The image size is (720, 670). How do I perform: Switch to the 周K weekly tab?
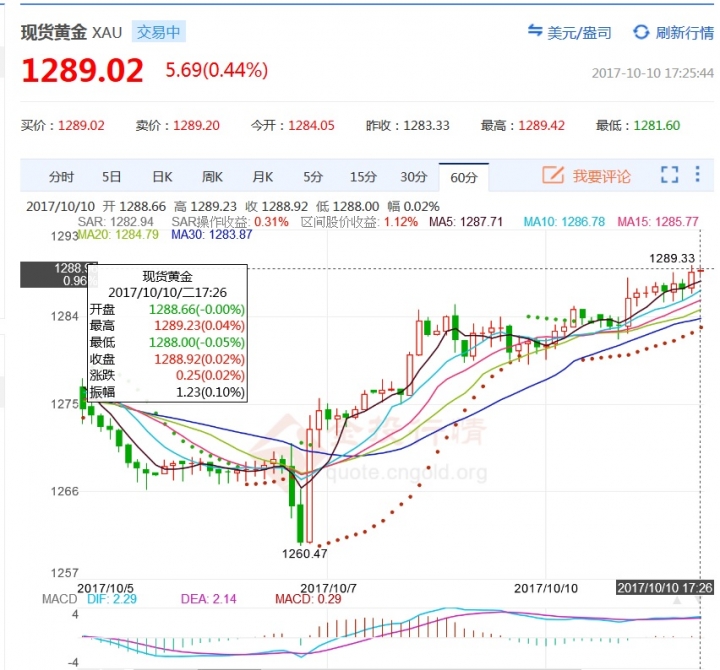coord(212,177)
